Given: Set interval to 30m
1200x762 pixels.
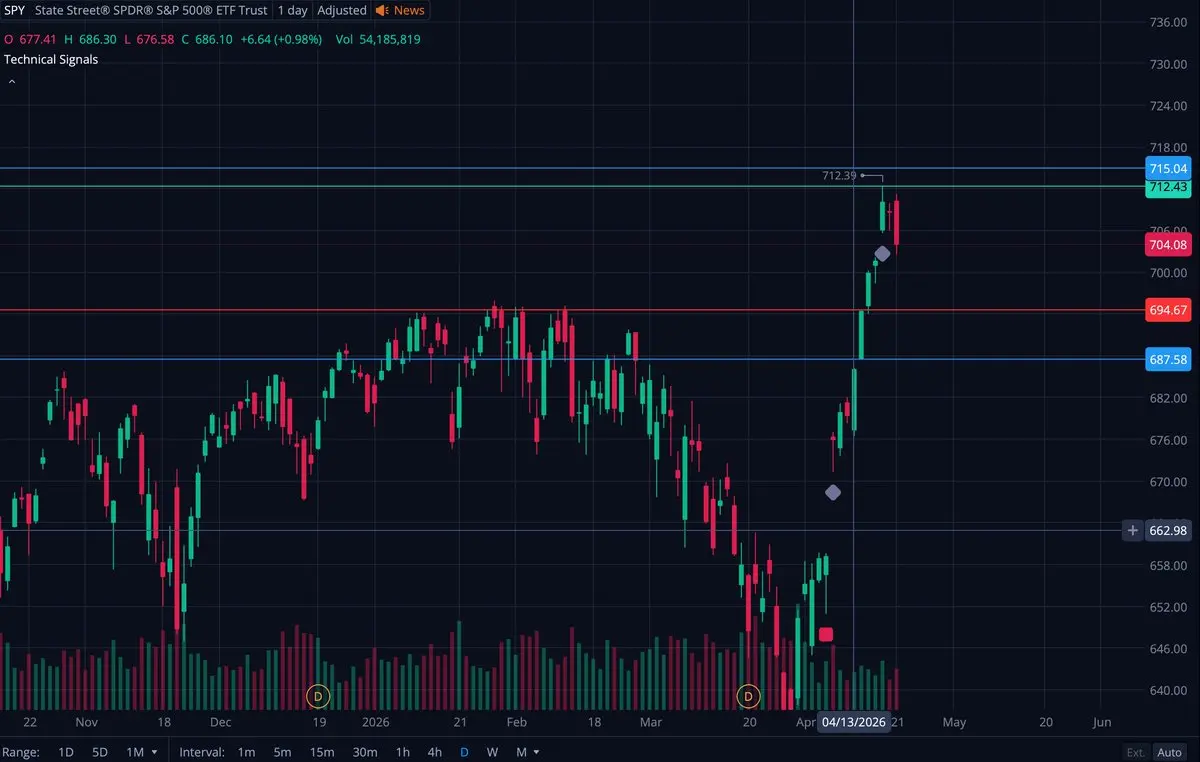Looking at the screenshot, I should tap(365, 752).
